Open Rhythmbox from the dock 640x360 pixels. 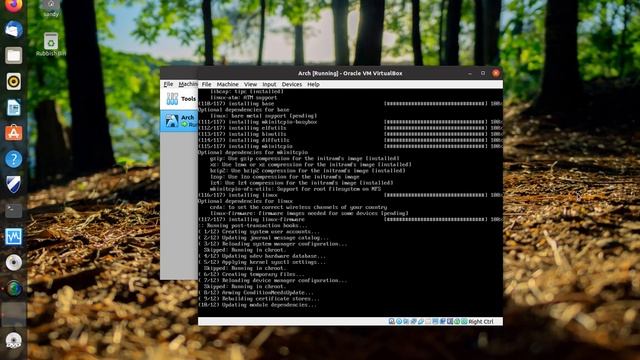coord(13,82)
